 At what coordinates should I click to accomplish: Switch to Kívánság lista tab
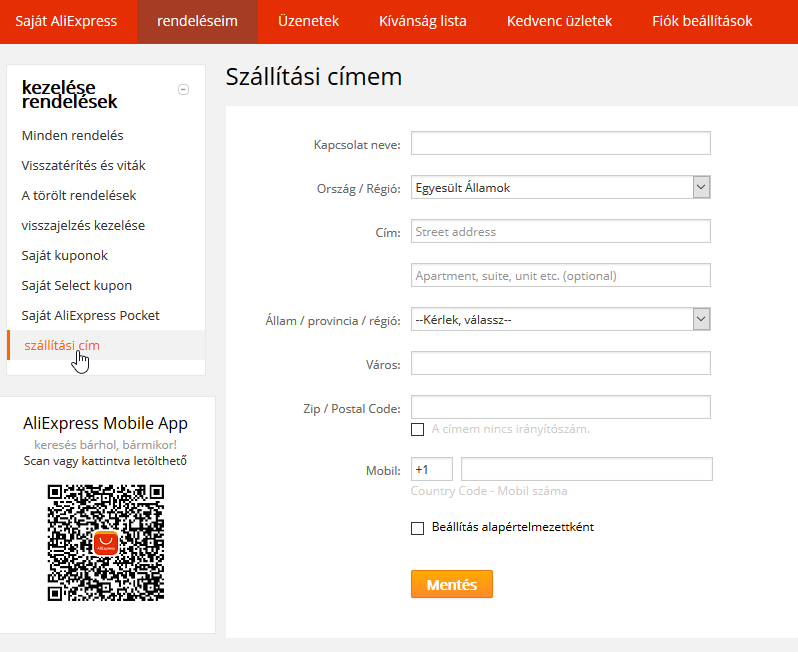click(x=423, y=21)
